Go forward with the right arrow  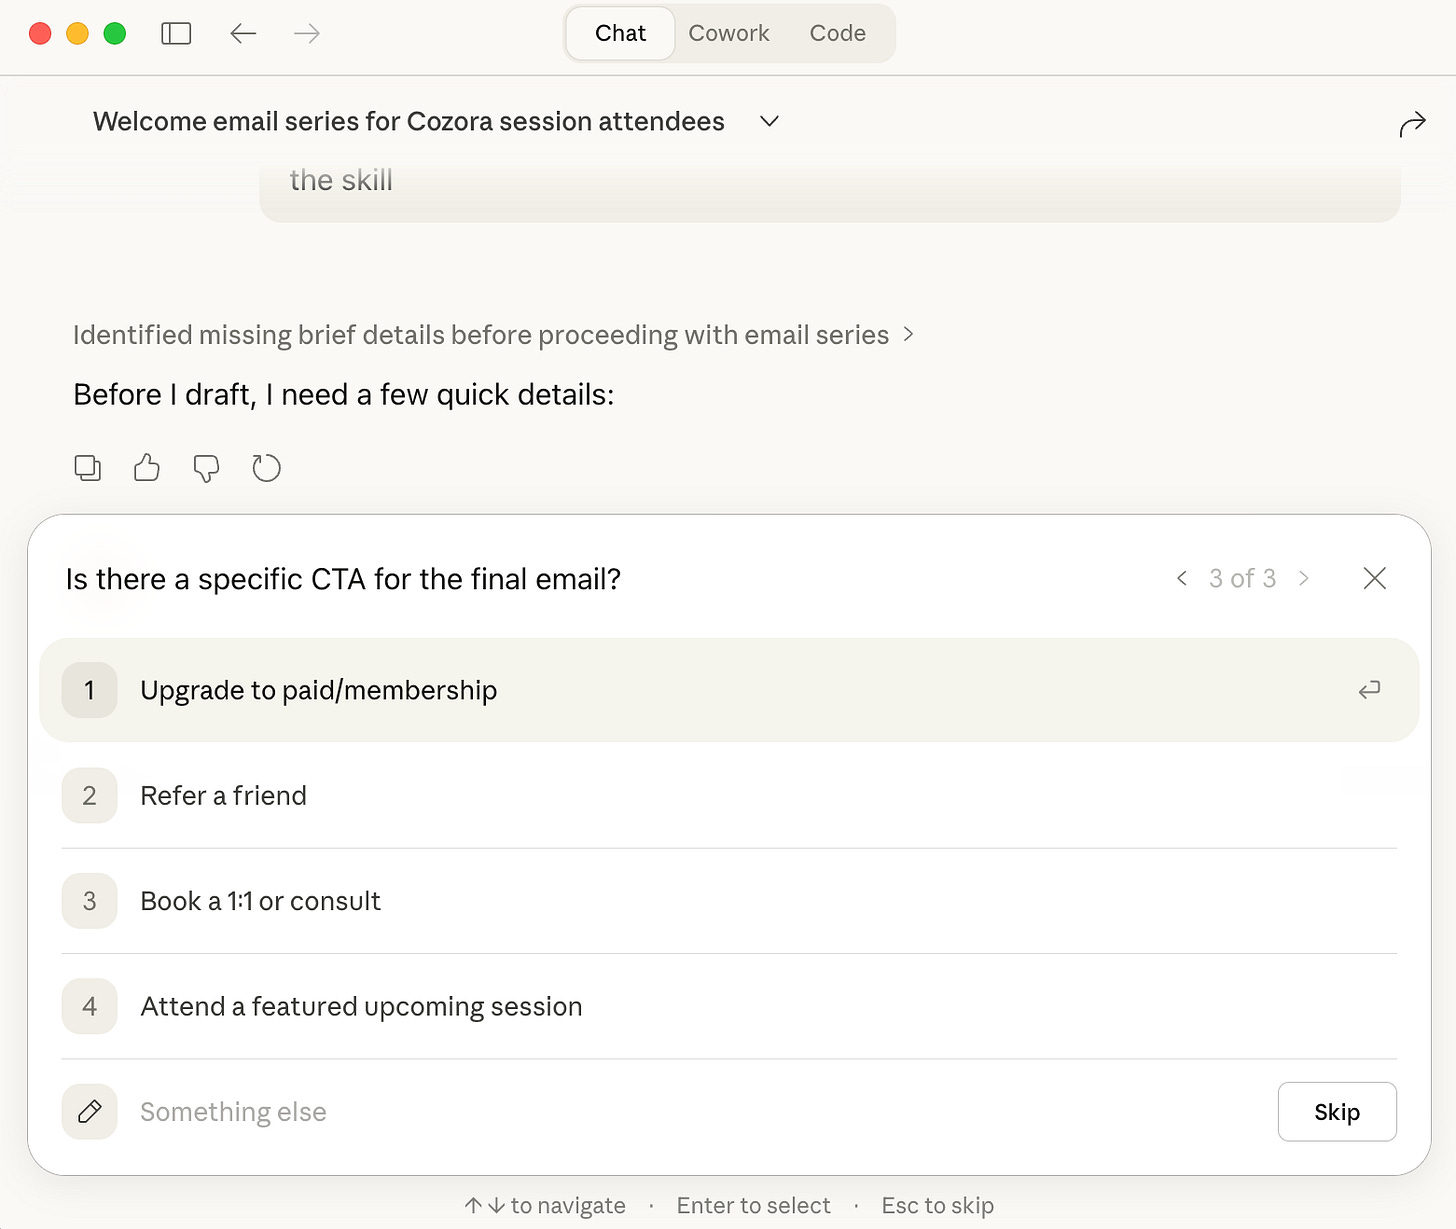click(x=307, y=34)
